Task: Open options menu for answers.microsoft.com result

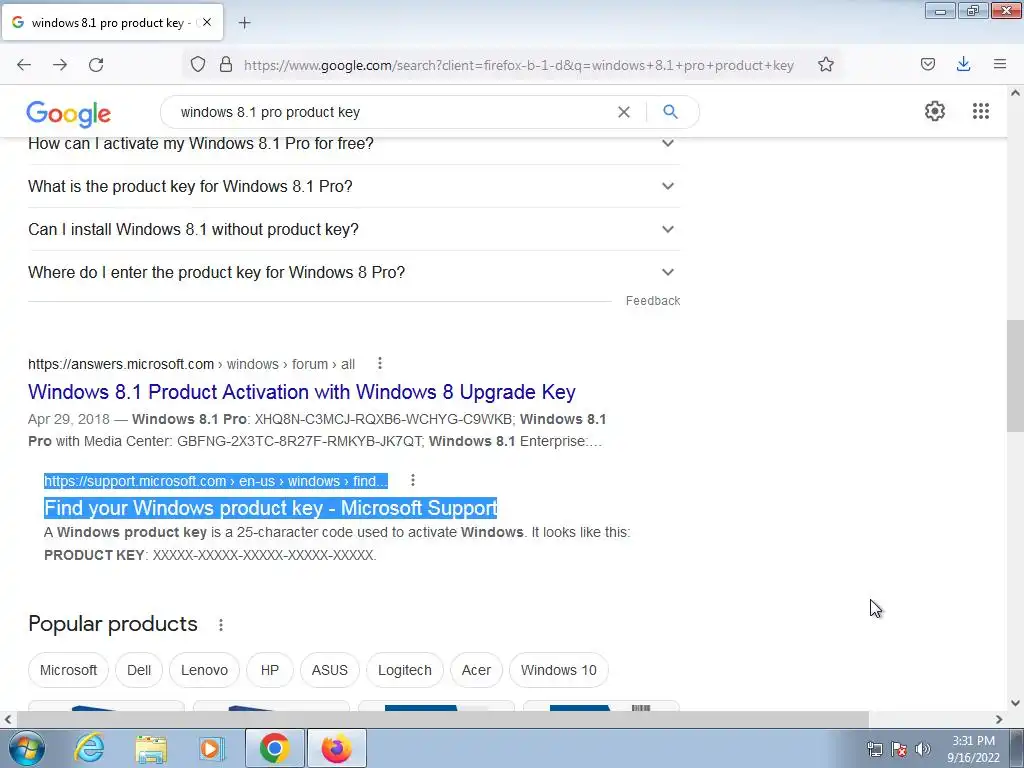Action: (379, 363)
